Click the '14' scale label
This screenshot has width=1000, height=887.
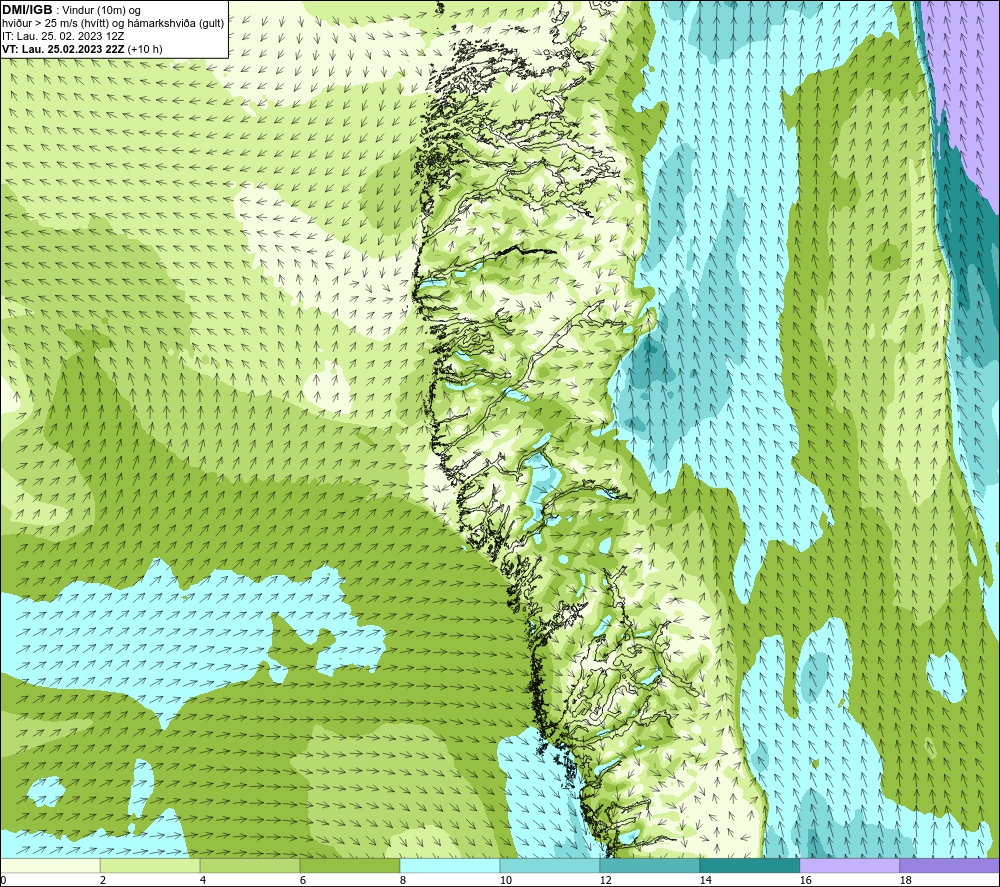click(x=705, y=881)
